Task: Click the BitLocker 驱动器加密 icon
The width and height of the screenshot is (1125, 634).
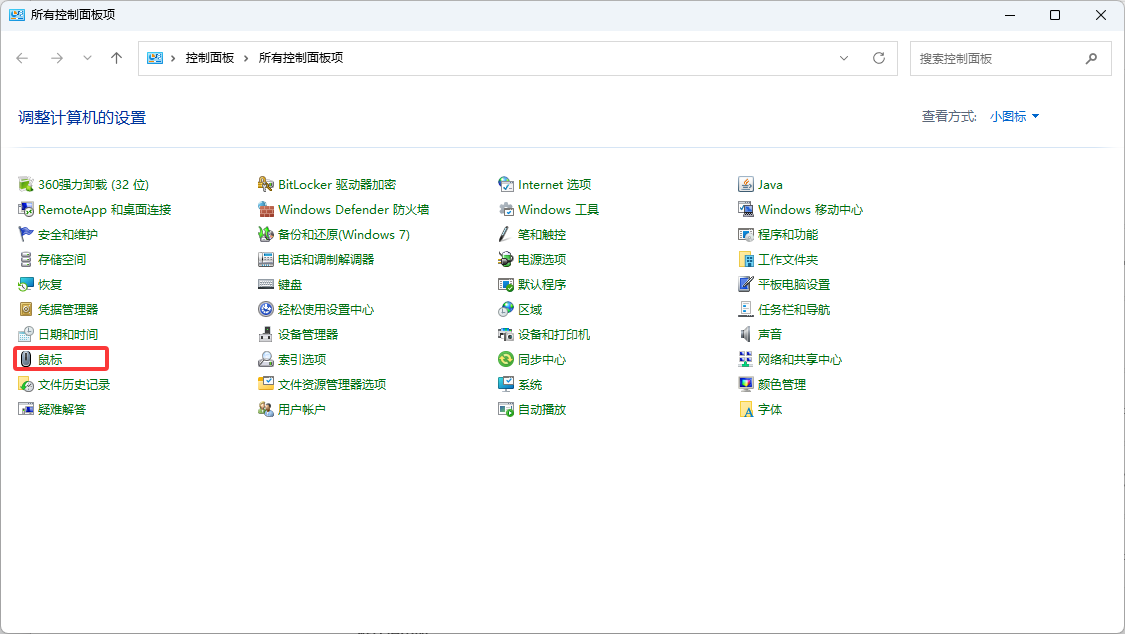Action: click(265, 184)
